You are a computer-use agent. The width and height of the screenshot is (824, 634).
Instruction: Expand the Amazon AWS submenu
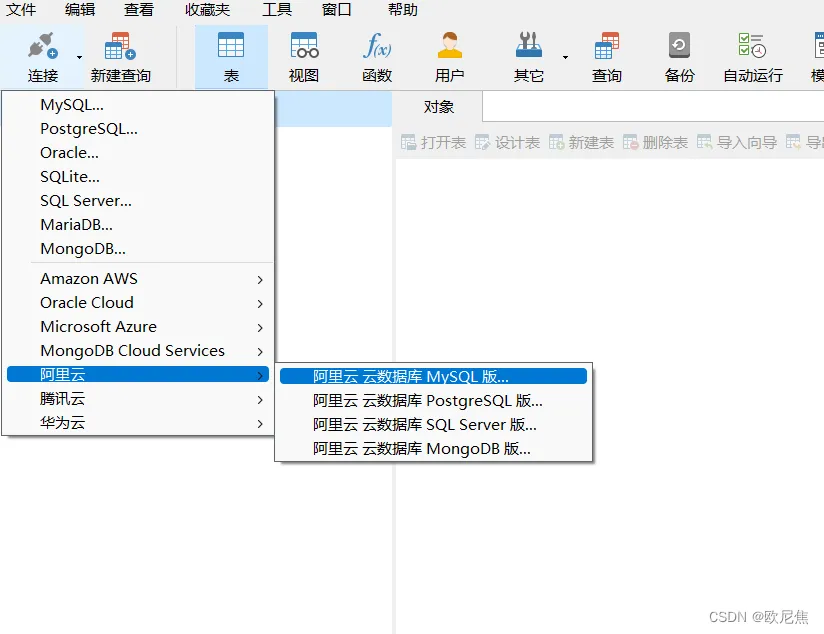[x=88, y=278]
